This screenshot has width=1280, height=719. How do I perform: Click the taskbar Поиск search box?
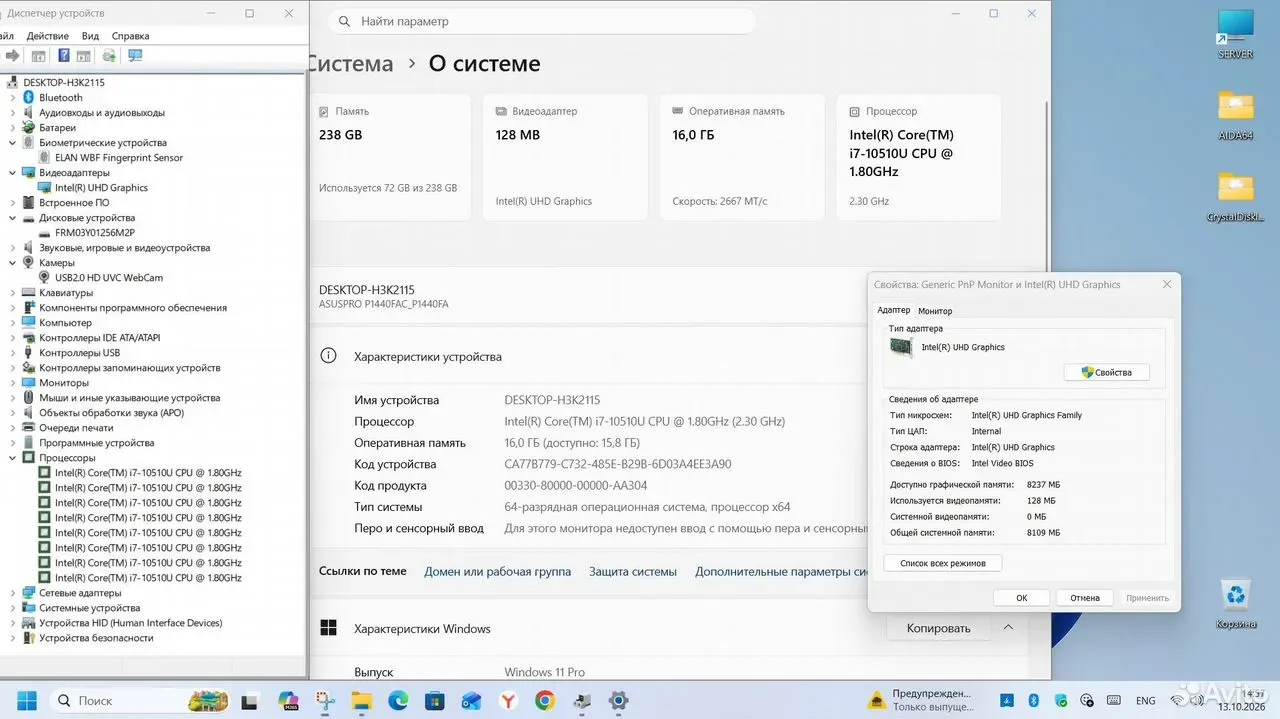tap(139, 700)
